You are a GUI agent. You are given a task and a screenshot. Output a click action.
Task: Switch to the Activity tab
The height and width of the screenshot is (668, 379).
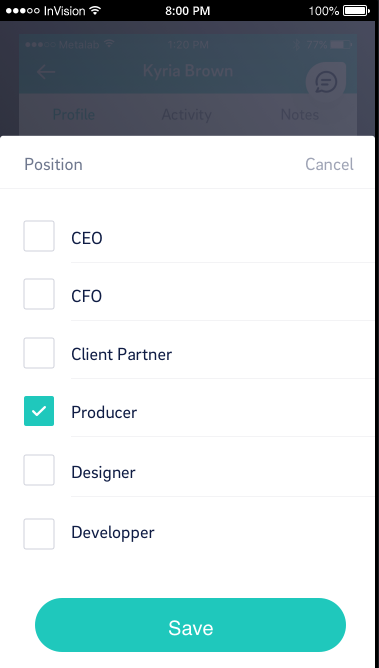point(187,115)
